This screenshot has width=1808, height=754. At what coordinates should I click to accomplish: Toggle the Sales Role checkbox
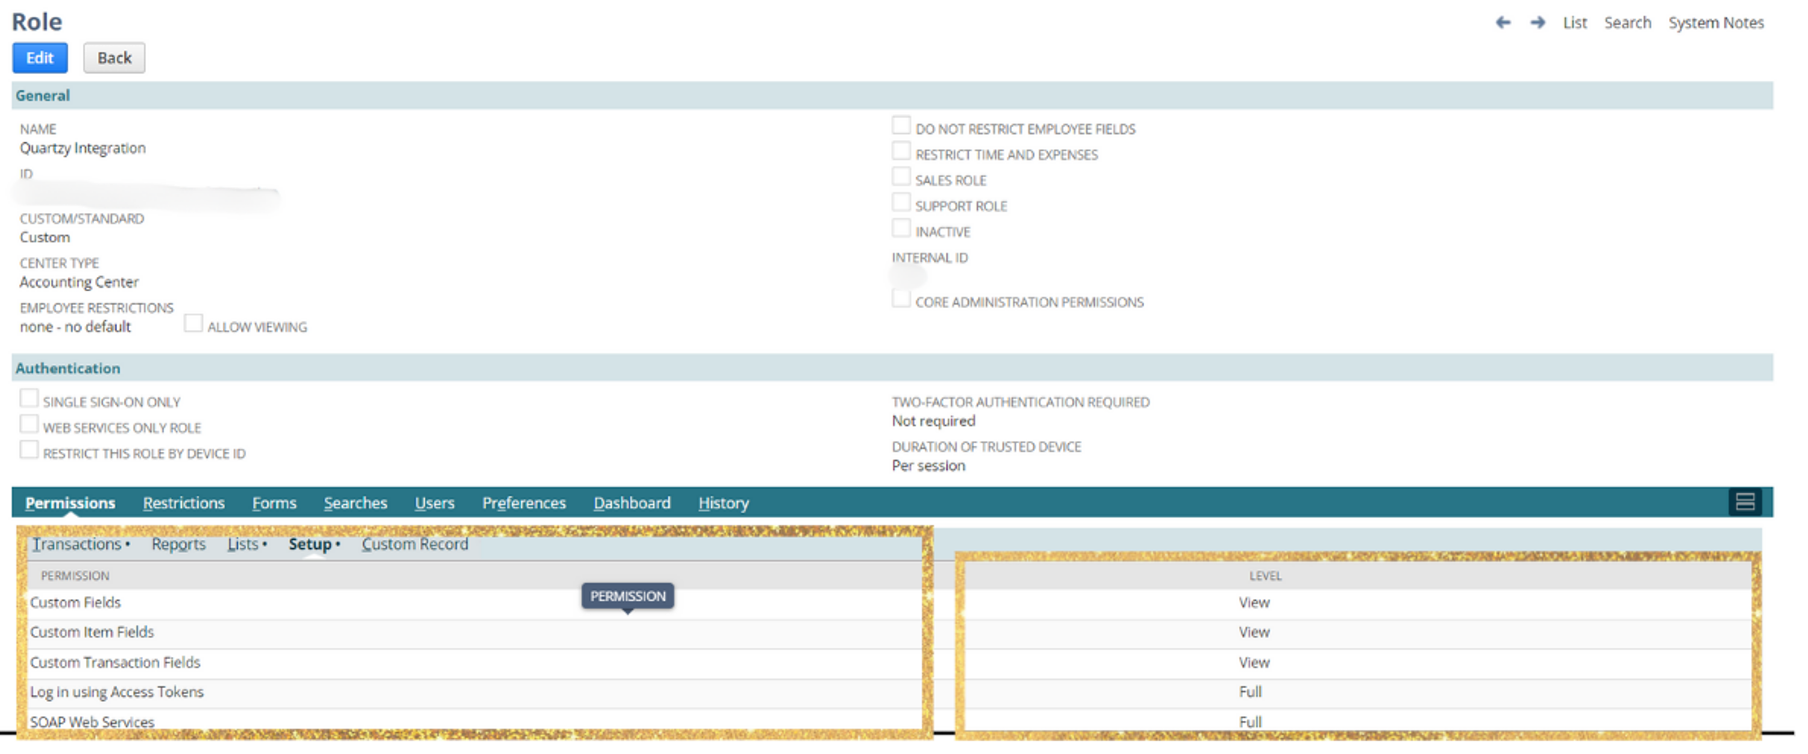pos(901,178)
